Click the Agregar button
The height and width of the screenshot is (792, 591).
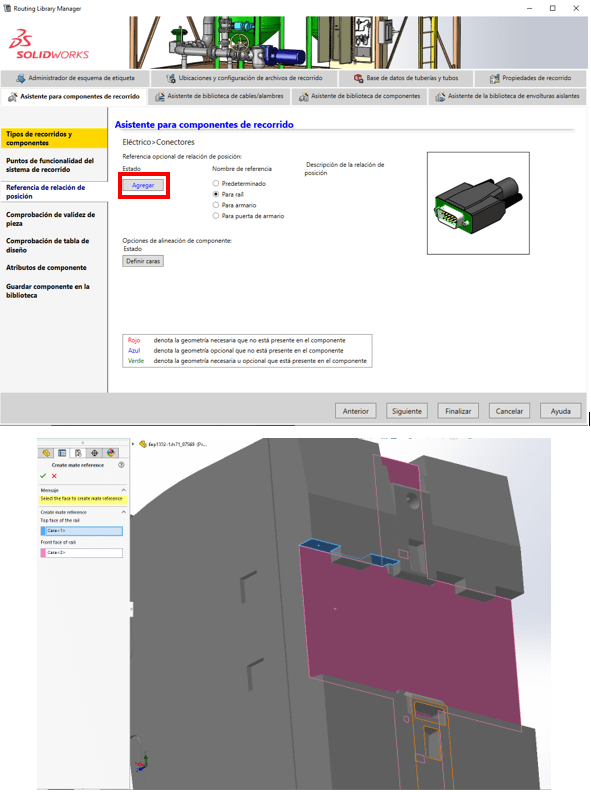point(143,185)
